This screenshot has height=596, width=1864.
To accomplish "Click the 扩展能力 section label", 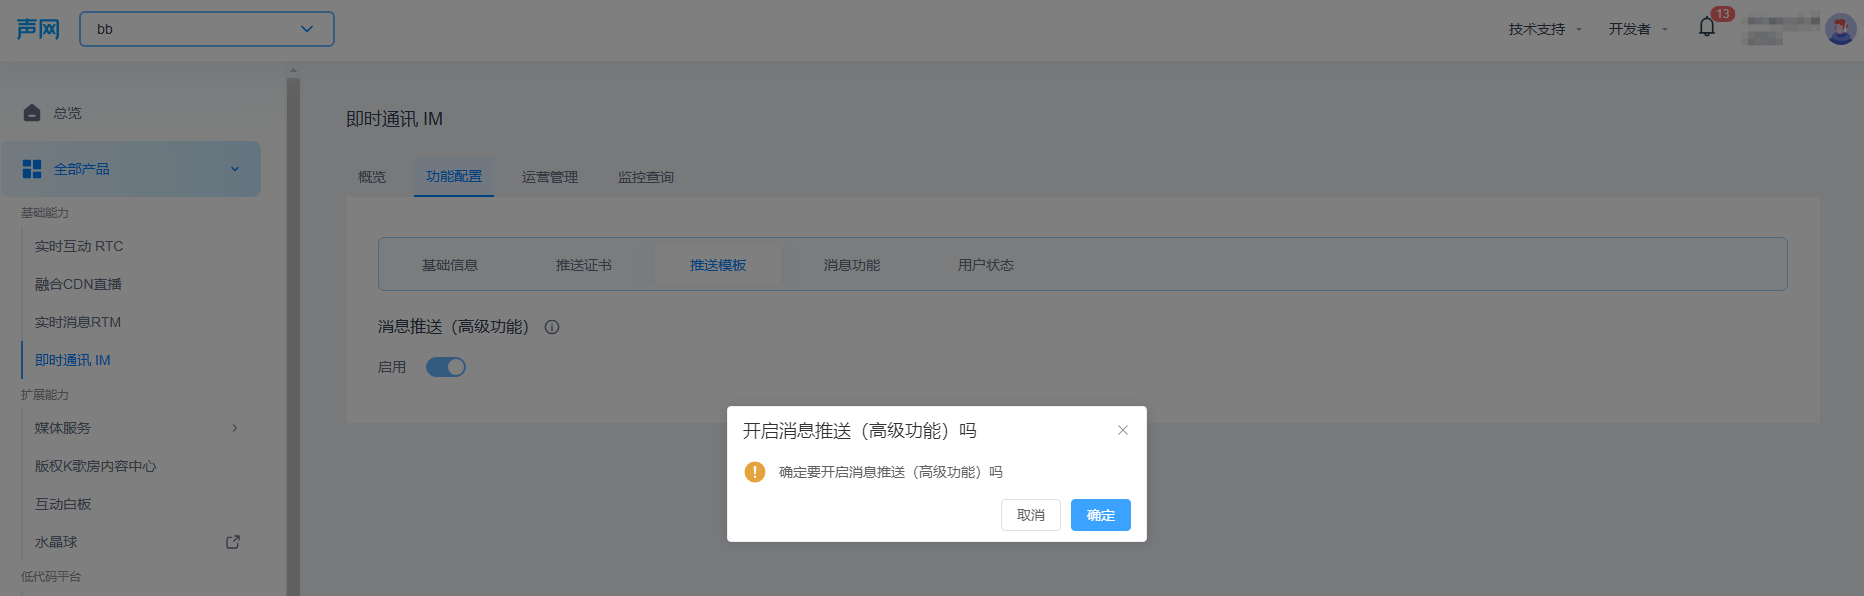I will pyautogui.click(x=45, y=395).
